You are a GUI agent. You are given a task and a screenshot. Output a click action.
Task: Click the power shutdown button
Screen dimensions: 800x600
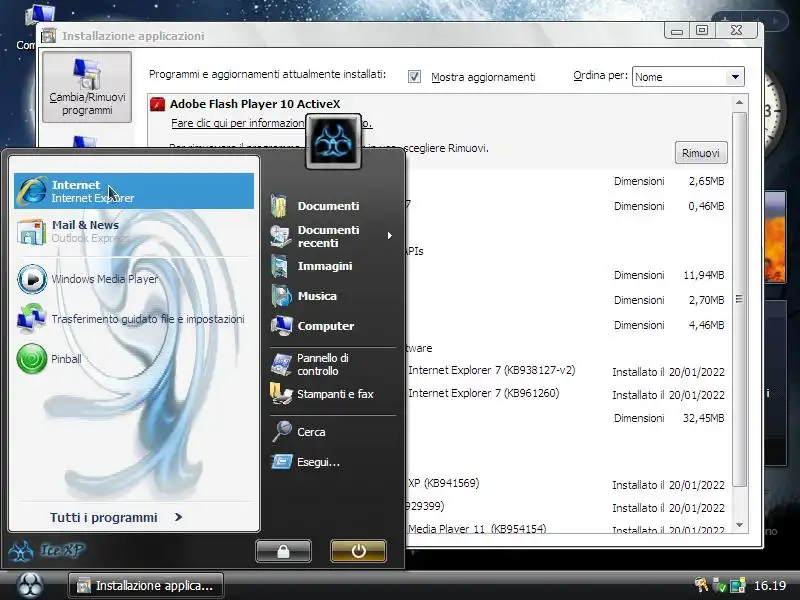tap(358, 551)
